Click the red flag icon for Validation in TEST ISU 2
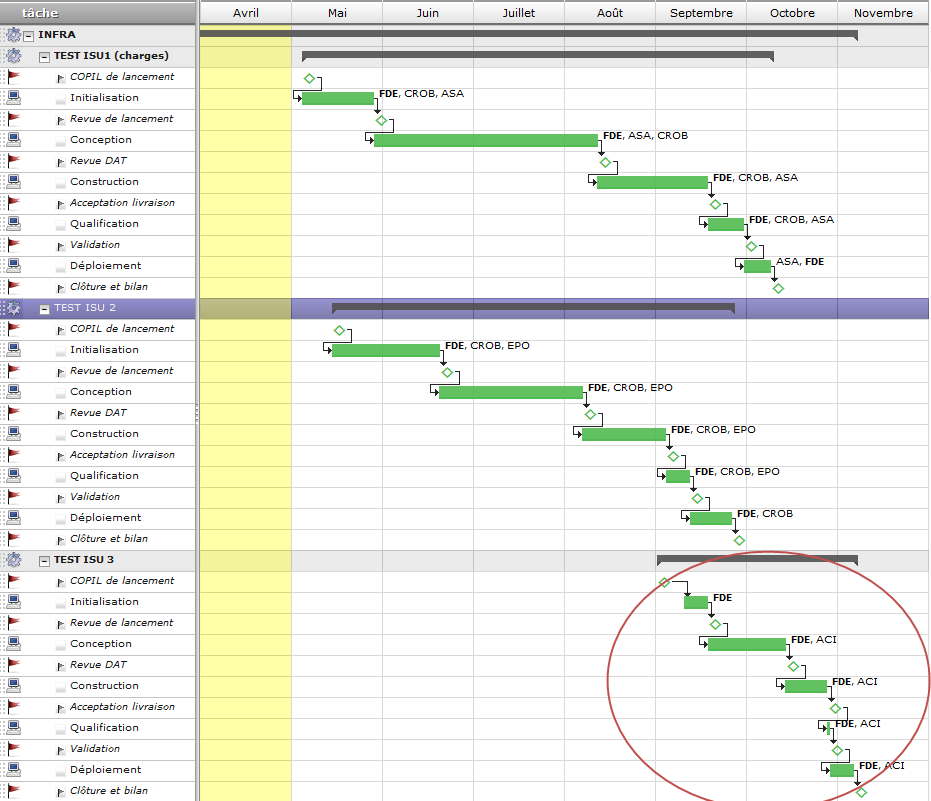Image resolution: width=931 pixels, height=801 pixels. coord(14,497)
